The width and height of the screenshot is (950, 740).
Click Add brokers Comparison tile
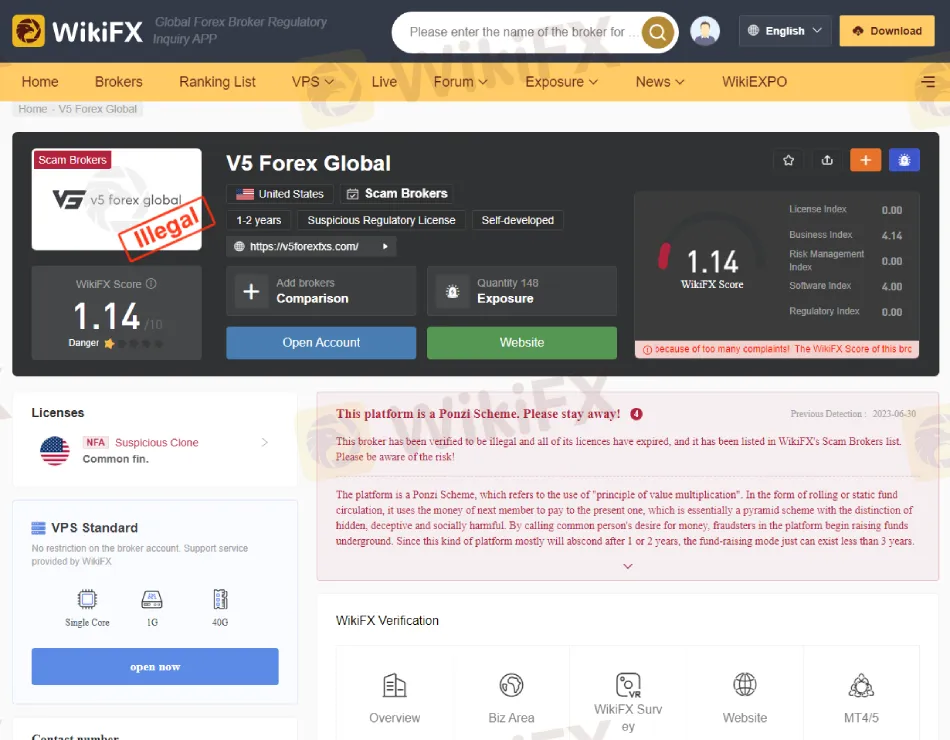click(321, 291)
